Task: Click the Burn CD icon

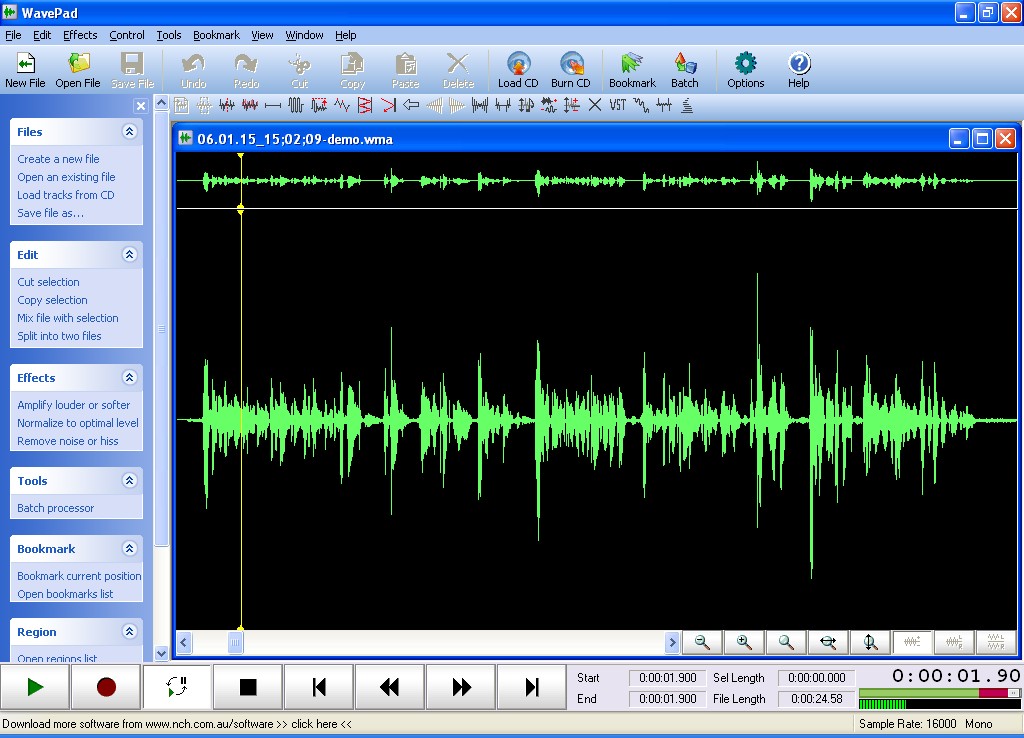Action: pos(571,69)
